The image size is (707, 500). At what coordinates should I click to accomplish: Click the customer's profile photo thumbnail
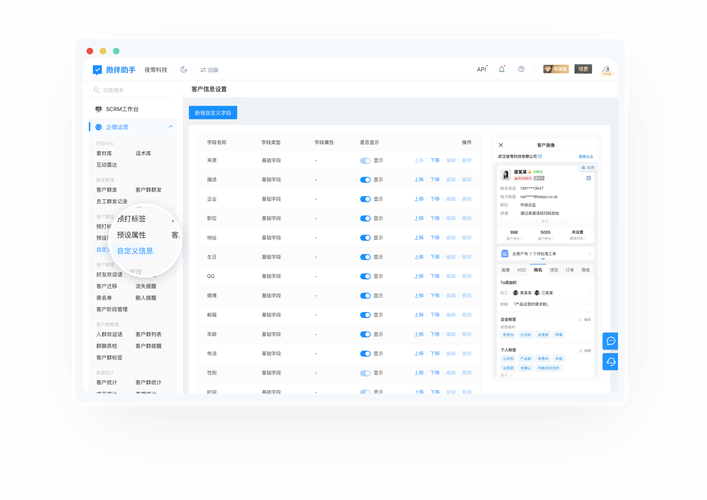[x=506, y=175]
